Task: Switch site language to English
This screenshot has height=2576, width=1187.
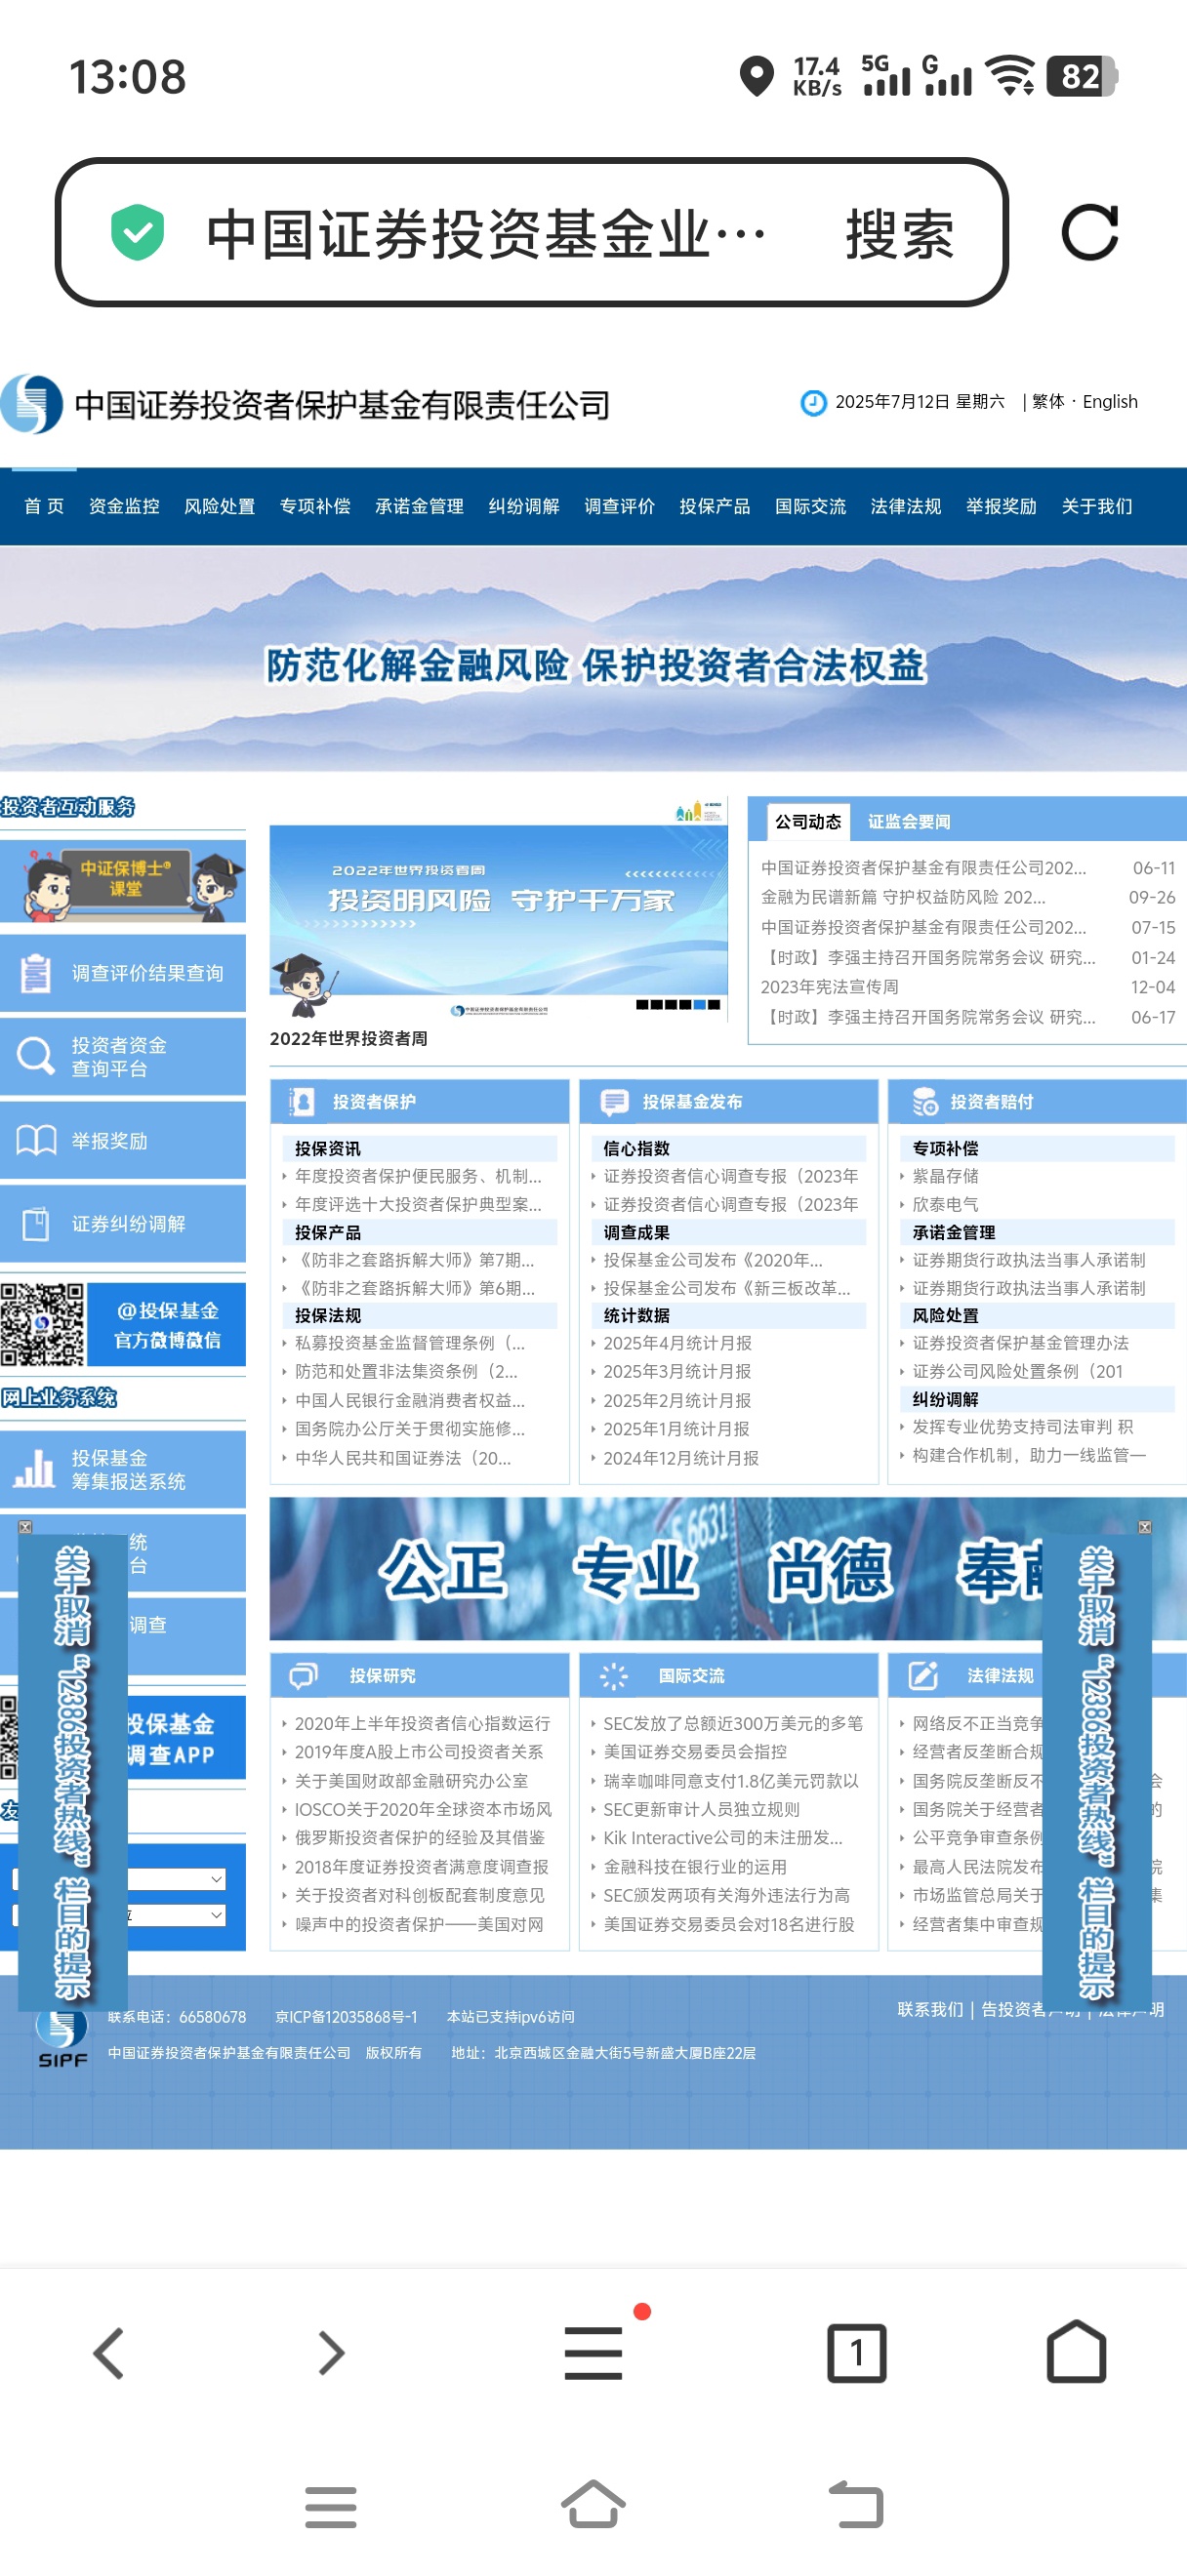Action: (x=1110, y=402)
